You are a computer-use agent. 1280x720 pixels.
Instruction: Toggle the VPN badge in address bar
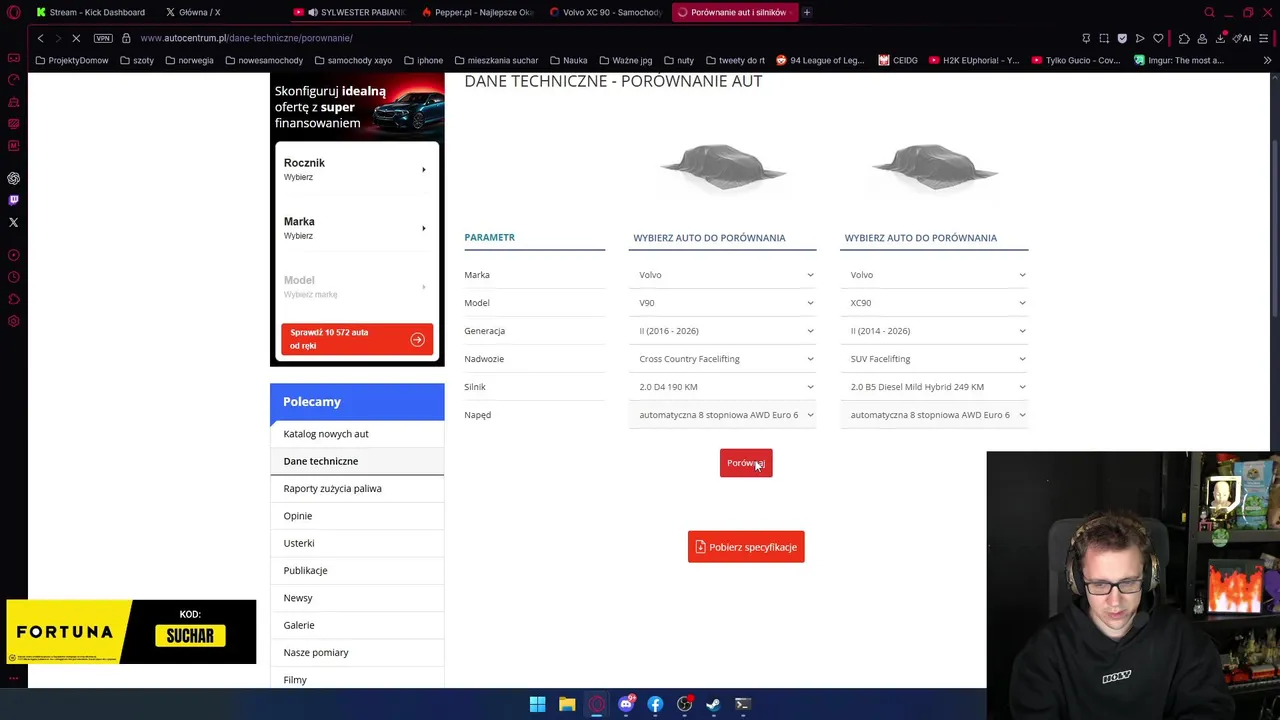tap(103, 38)
